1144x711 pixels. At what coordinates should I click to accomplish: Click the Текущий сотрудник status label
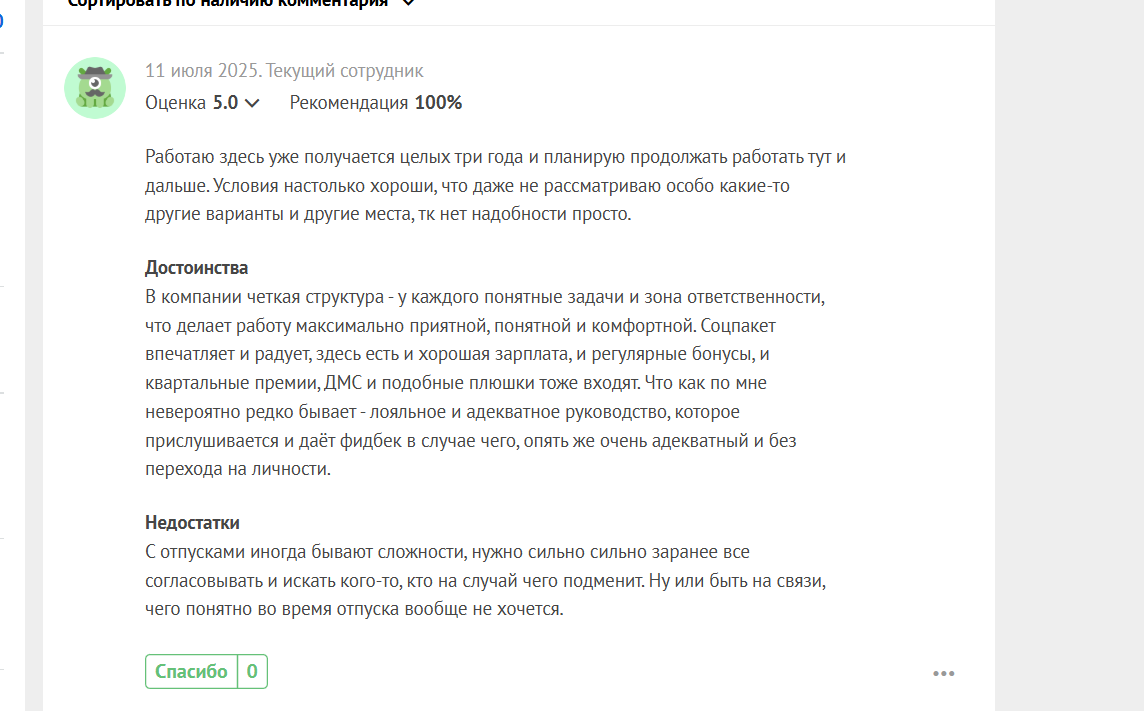coord(344,71)
